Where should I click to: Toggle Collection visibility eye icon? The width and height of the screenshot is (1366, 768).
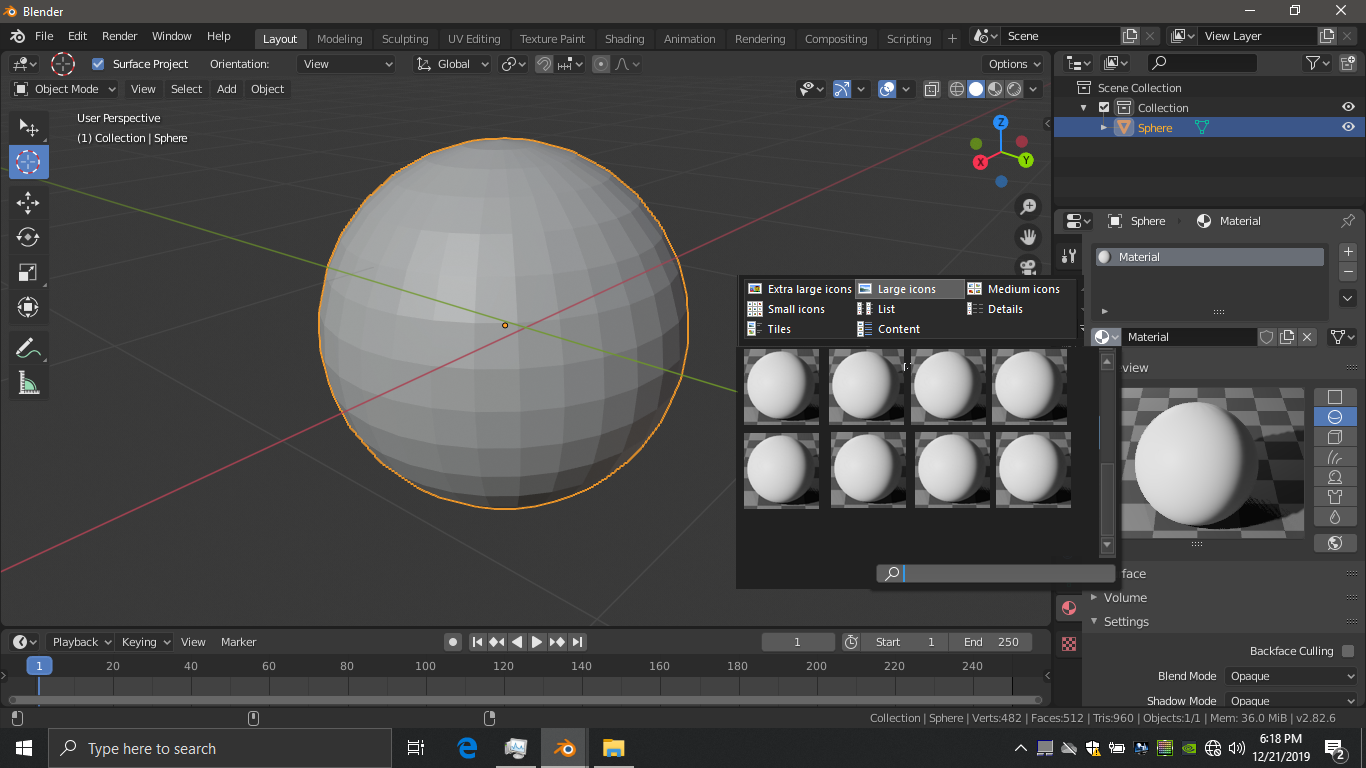pos(1348,107)
